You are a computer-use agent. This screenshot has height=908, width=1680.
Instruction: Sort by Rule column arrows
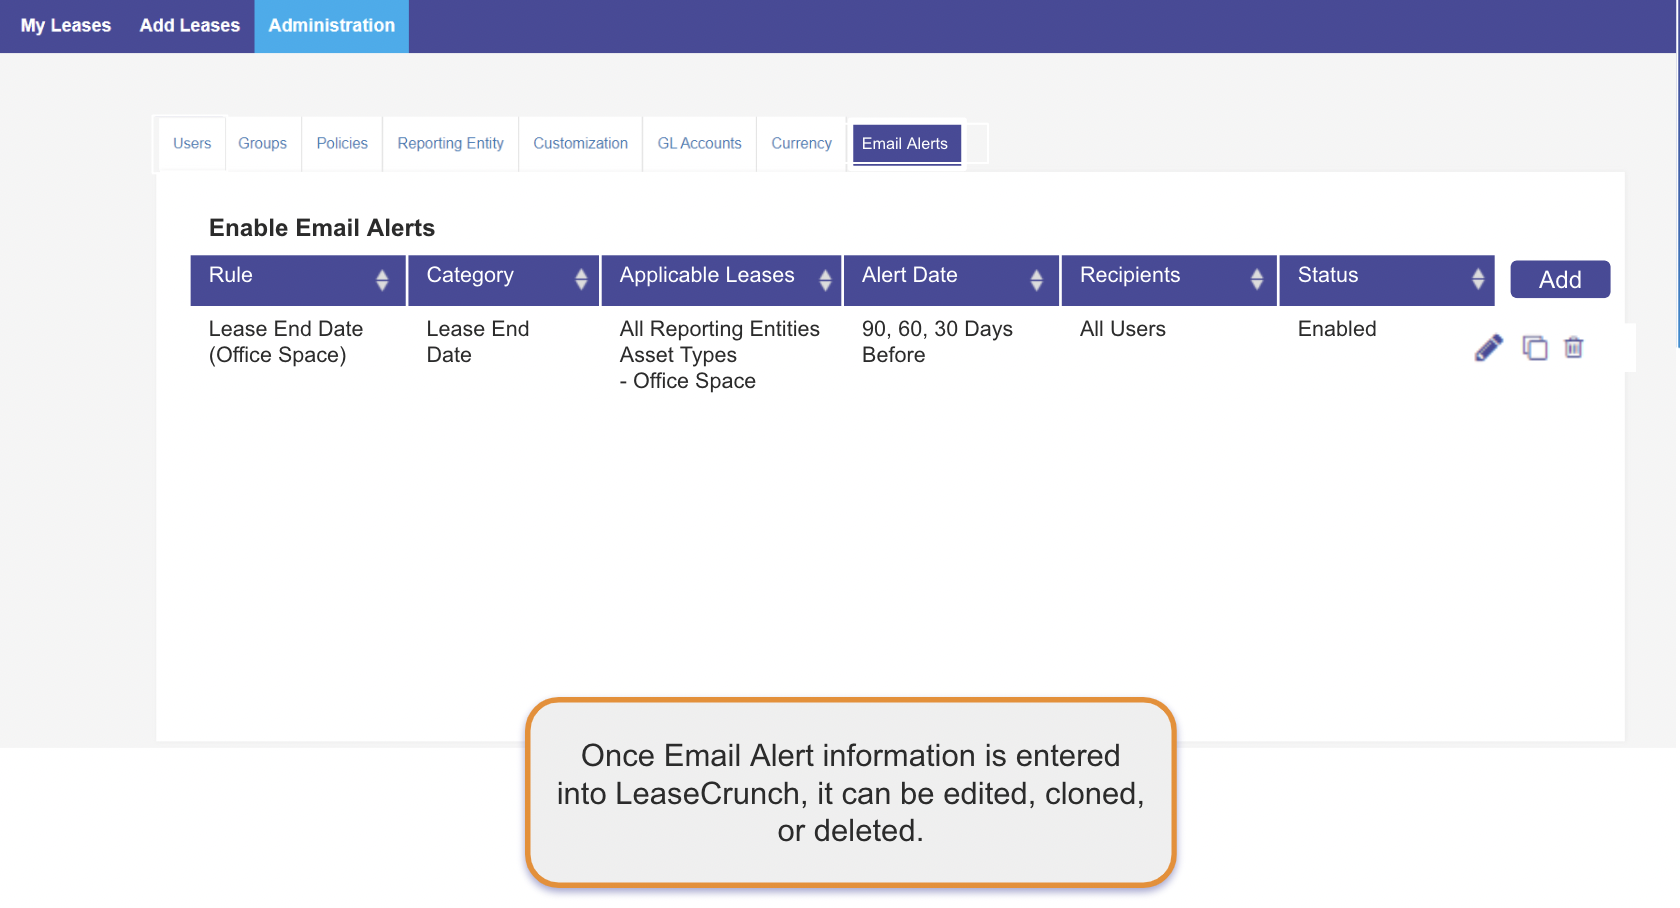382,280
